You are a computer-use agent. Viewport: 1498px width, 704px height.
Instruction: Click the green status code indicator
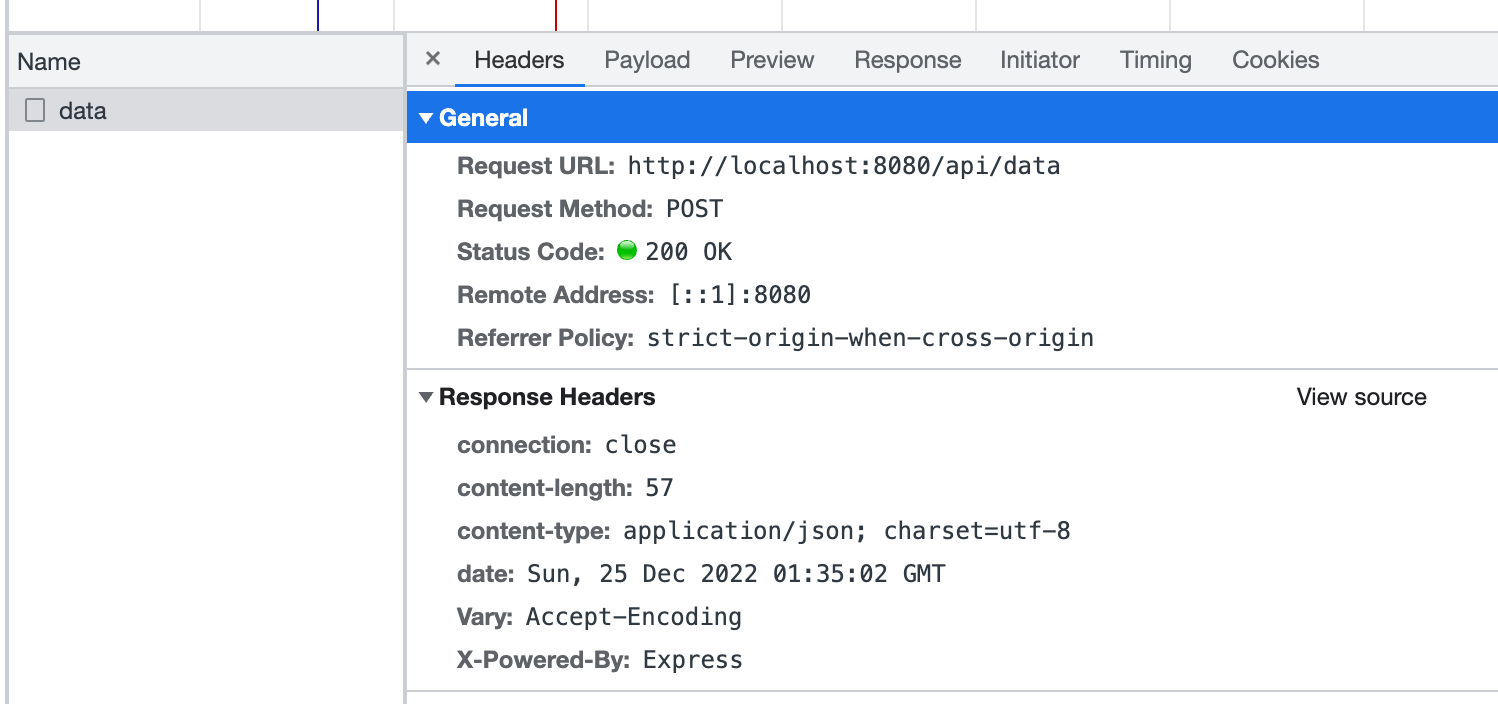point(627,251)
